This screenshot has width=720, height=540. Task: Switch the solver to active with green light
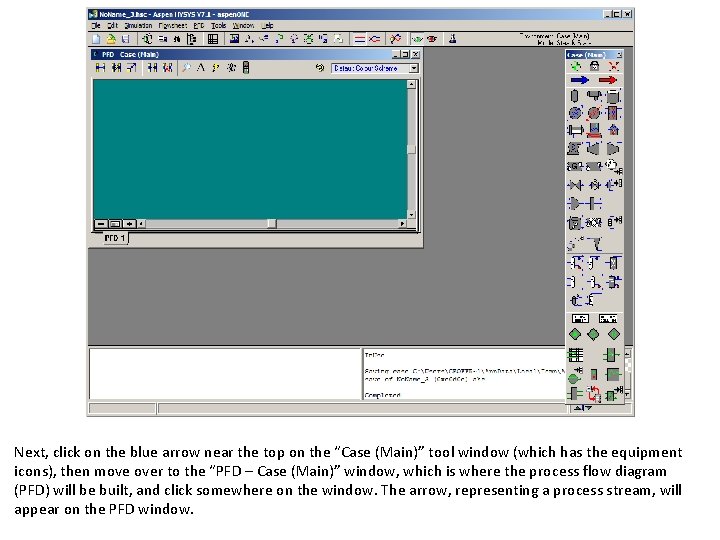(x=417, y=39)
